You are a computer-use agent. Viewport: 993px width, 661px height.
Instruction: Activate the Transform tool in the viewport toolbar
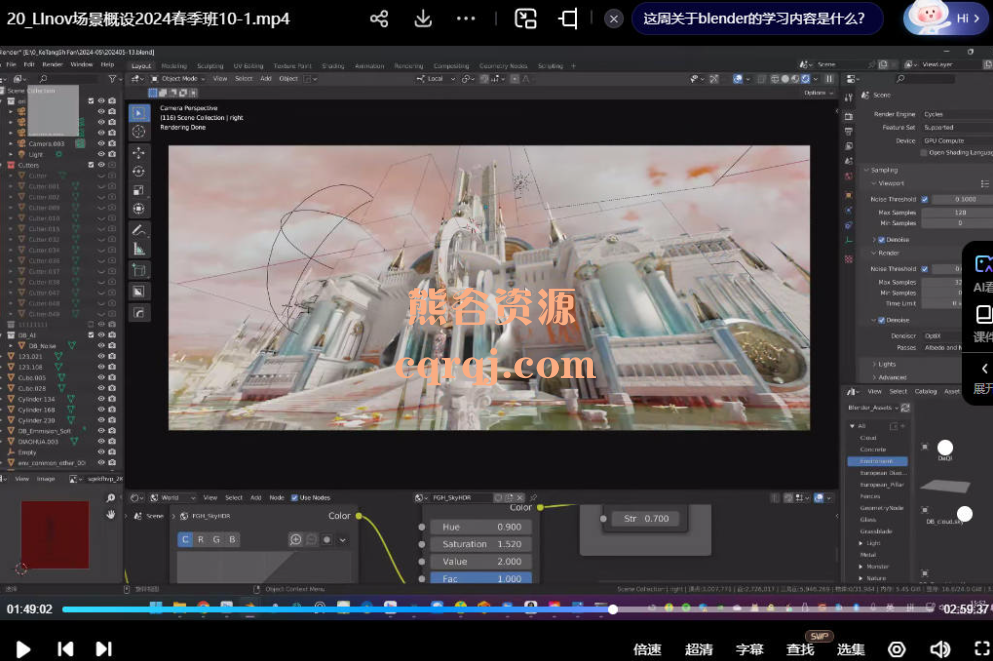point(139,208)
